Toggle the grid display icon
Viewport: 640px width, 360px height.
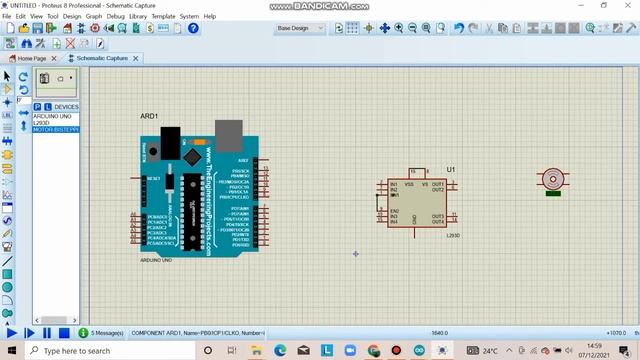click(x=352, y=28)
